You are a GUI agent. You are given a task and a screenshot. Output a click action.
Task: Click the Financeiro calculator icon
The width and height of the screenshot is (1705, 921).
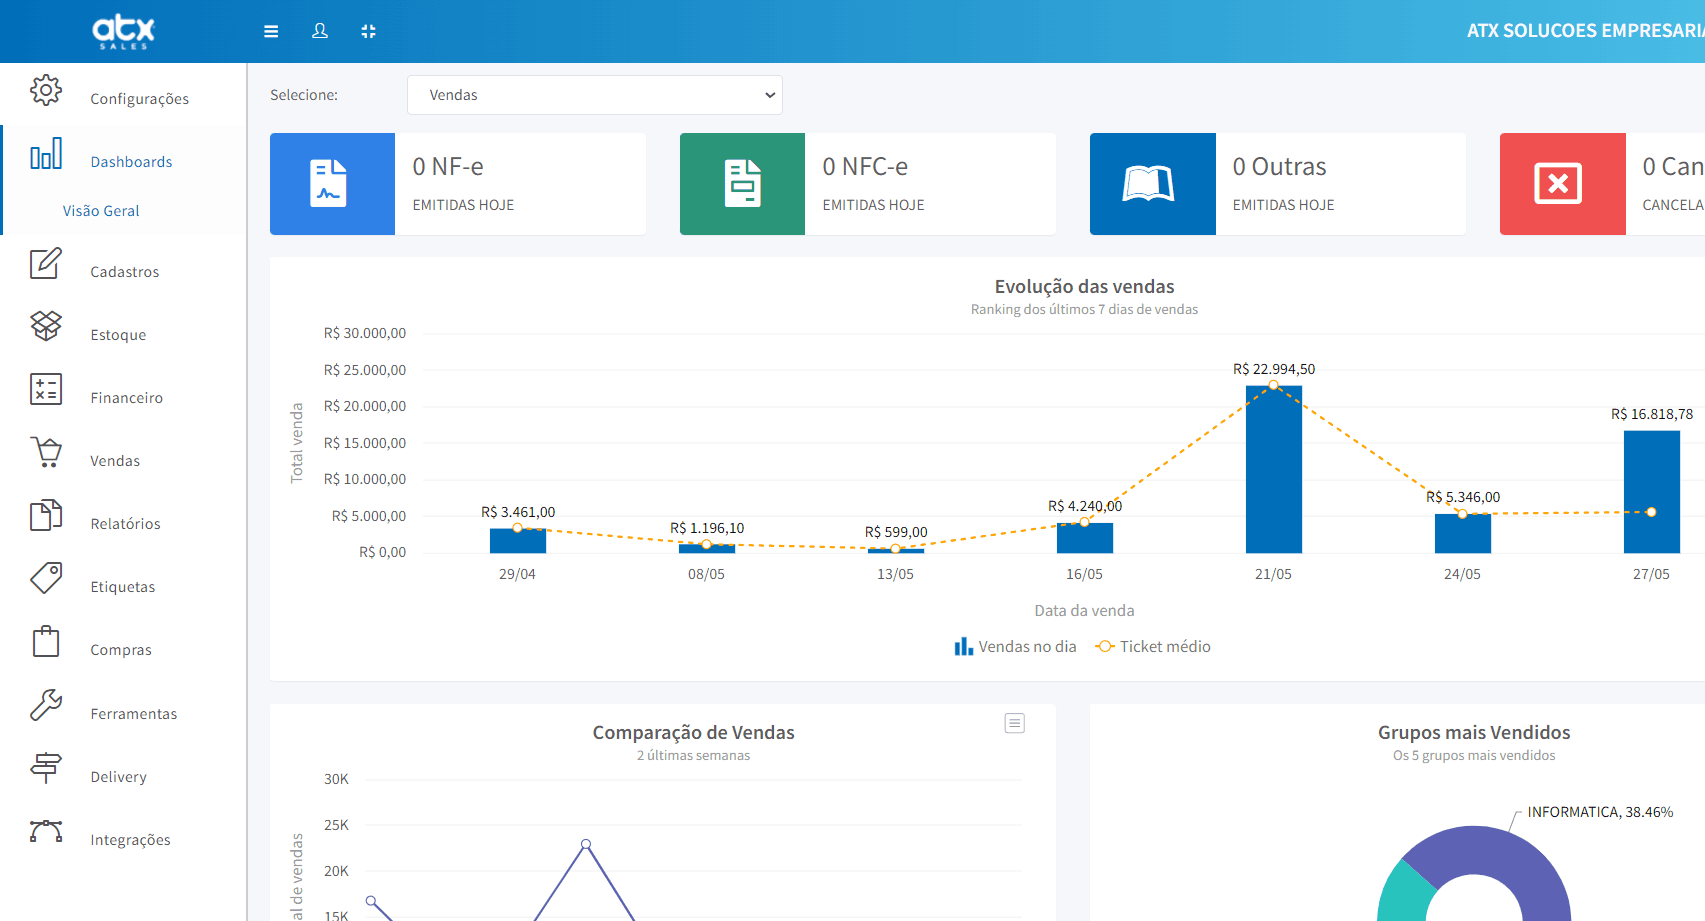pos(46,389)
